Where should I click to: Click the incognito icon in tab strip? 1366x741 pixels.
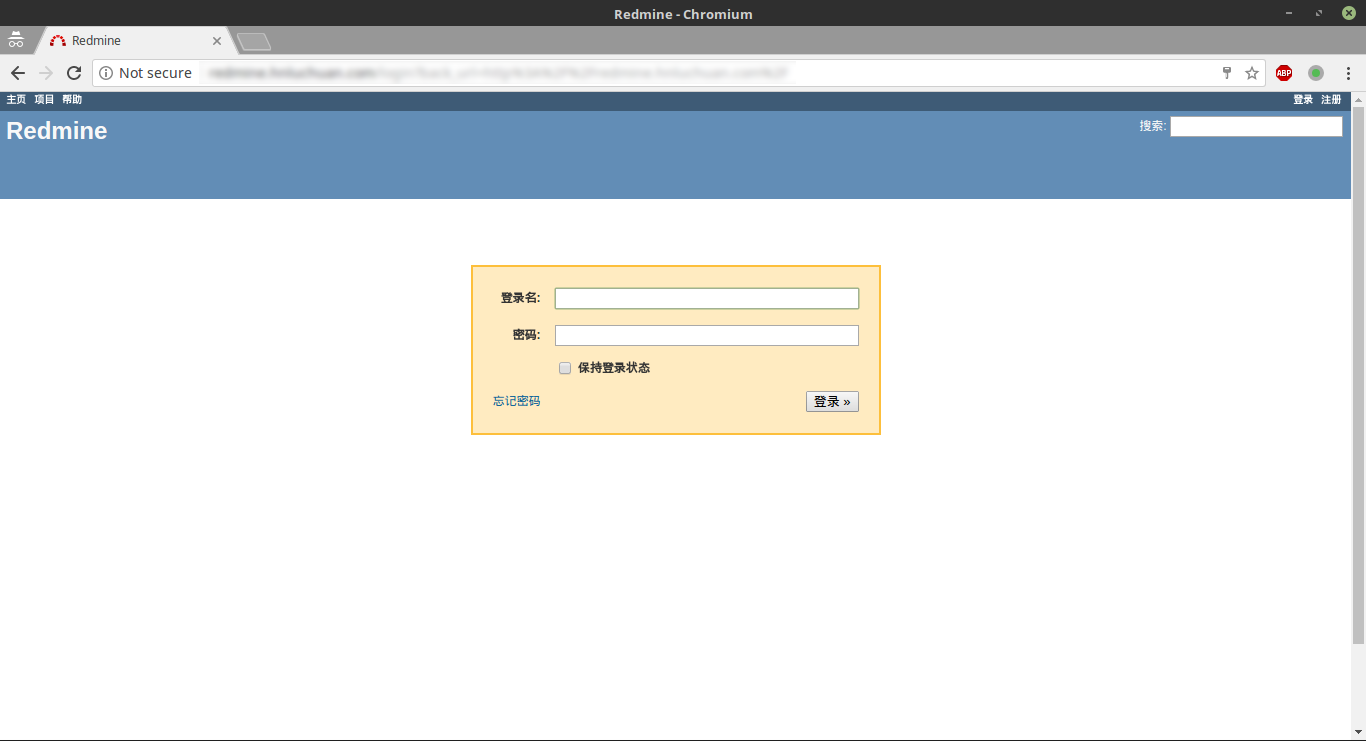(x=16, y=40)
